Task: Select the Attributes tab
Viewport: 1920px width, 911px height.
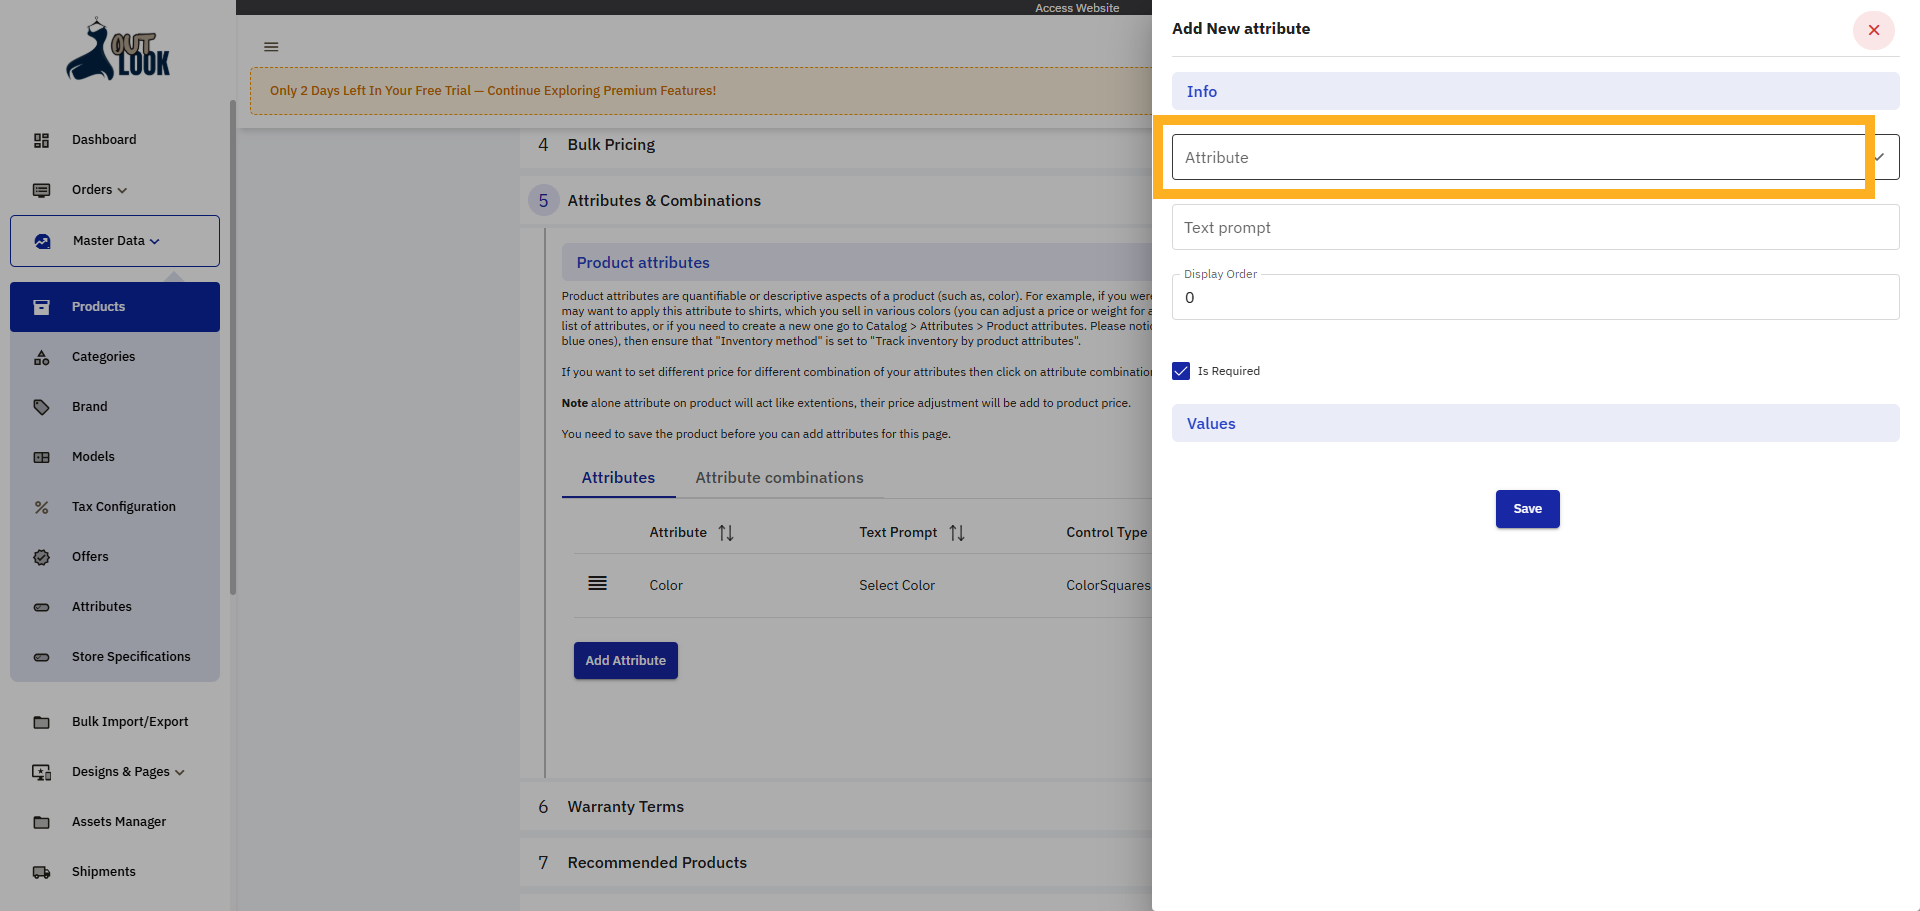Action: [x=617, y=477]
